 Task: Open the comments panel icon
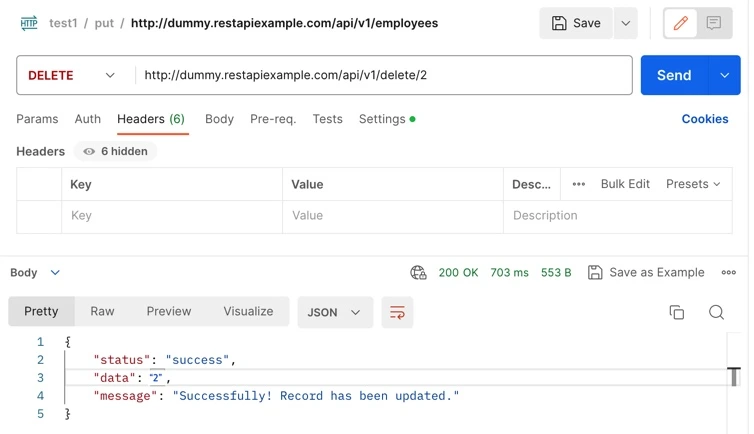[714, 23]
